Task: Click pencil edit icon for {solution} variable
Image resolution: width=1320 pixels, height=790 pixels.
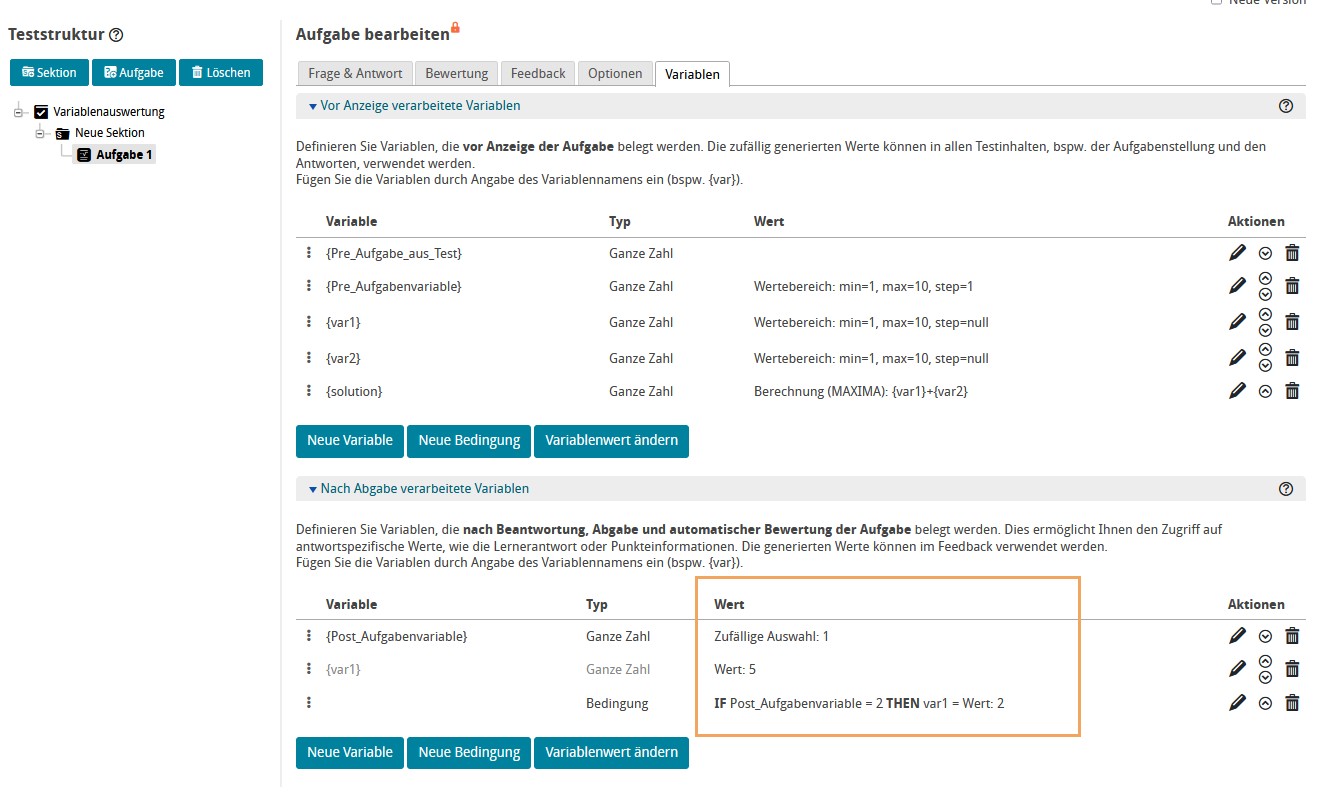Action: 1237,391
